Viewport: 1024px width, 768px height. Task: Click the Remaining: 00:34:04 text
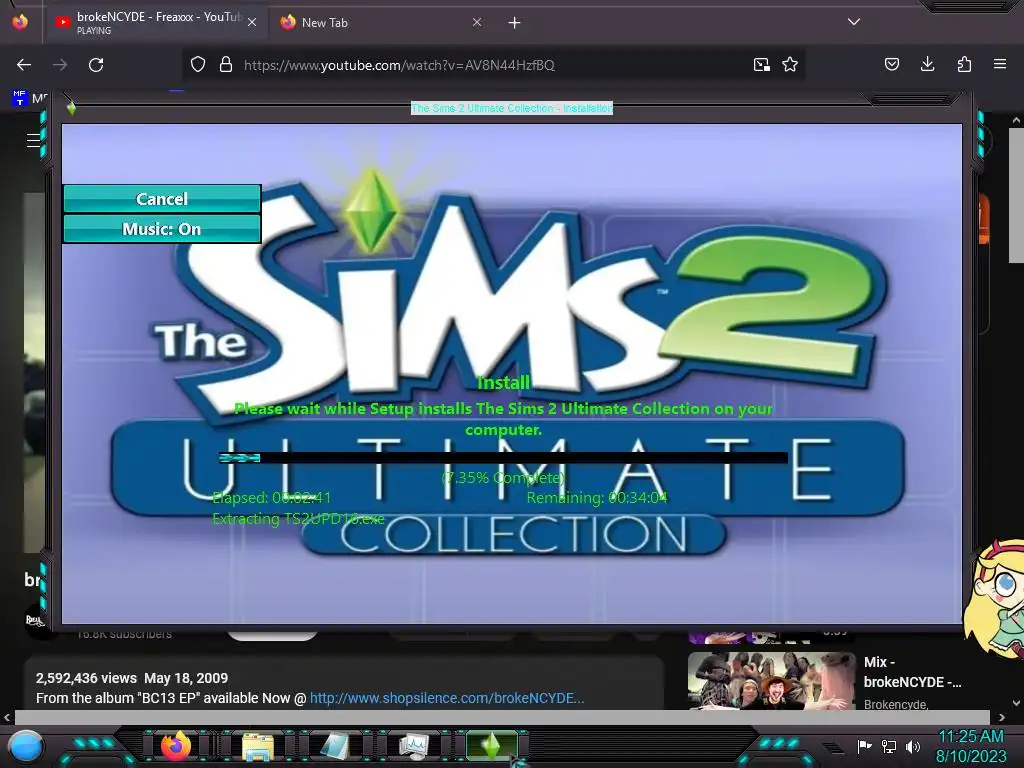(597, 498)
